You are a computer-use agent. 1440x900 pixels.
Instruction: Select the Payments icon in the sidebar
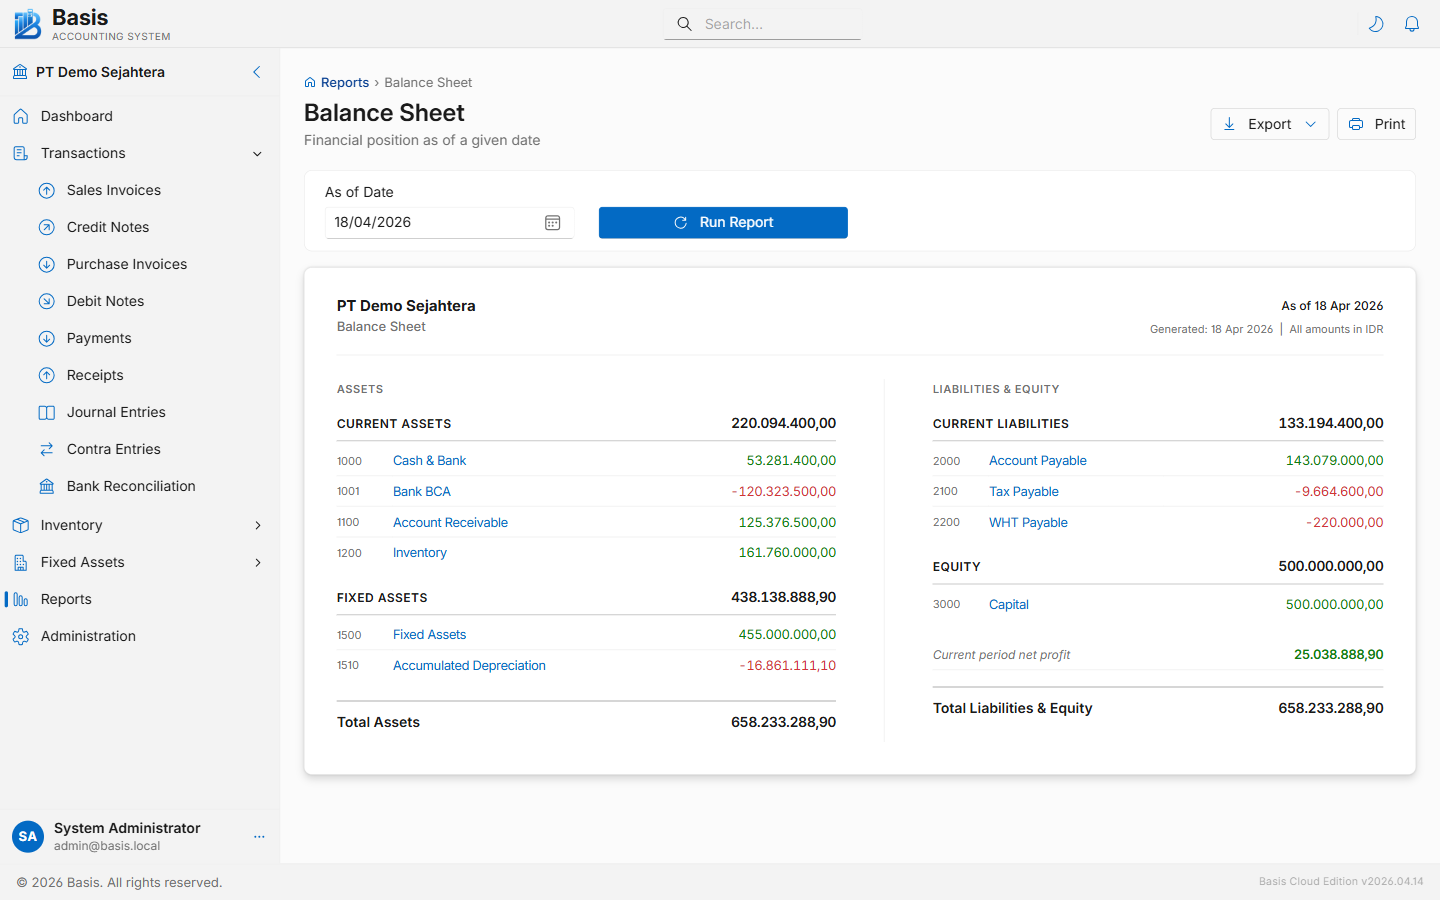46,338
